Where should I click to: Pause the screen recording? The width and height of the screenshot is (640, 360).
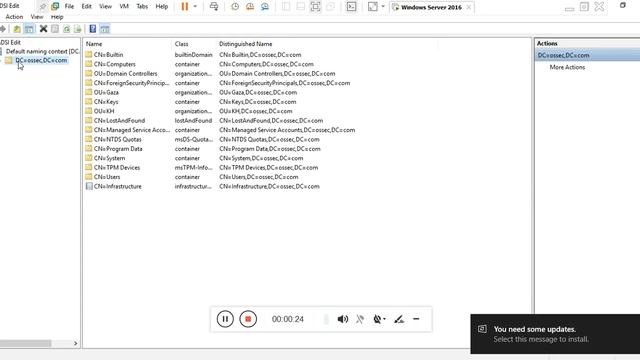225,319
